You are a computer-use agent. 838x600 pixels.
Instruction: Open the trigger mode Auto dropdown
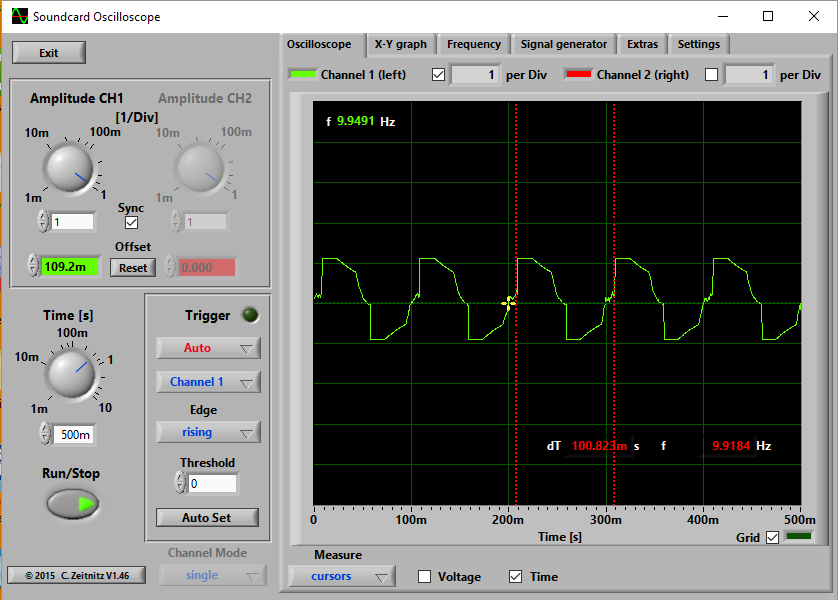[x=207, y=348]
